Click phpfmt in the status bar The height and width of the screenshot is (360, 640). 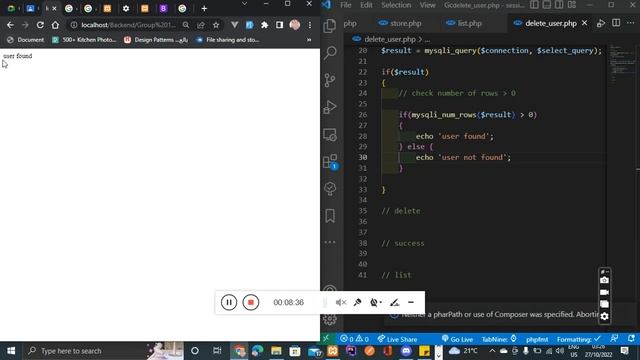(537, 339)
